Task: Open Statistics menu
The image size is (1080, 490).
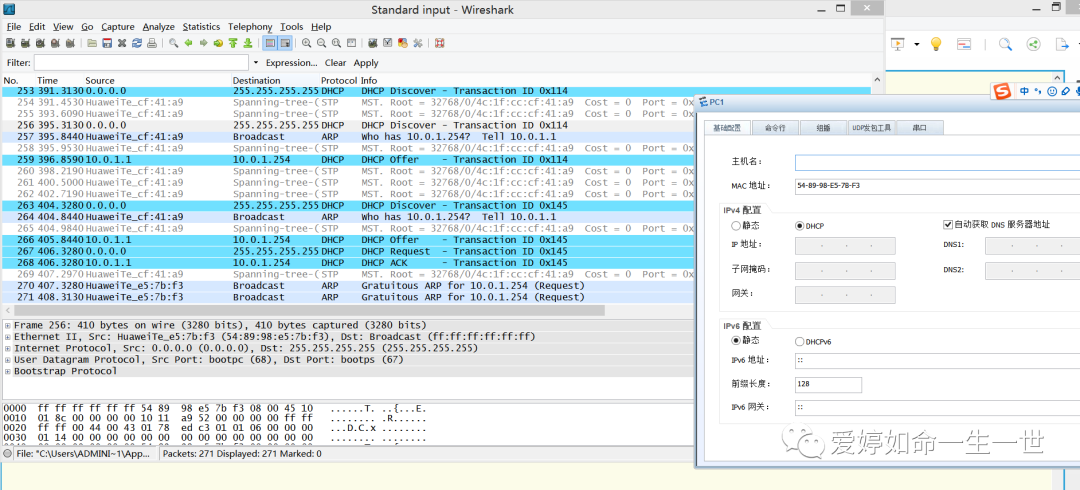Action: point(201,27)
